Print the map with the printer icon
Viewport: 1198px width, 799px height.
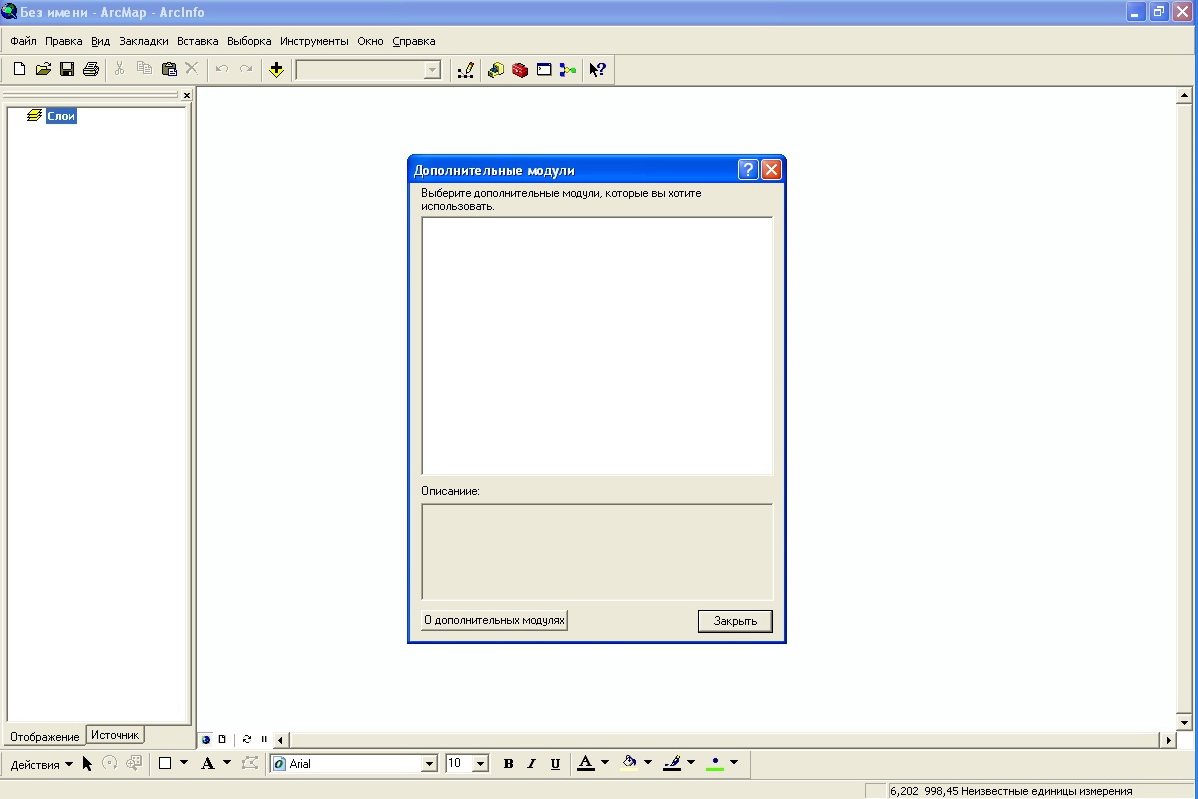click(91, 70)
